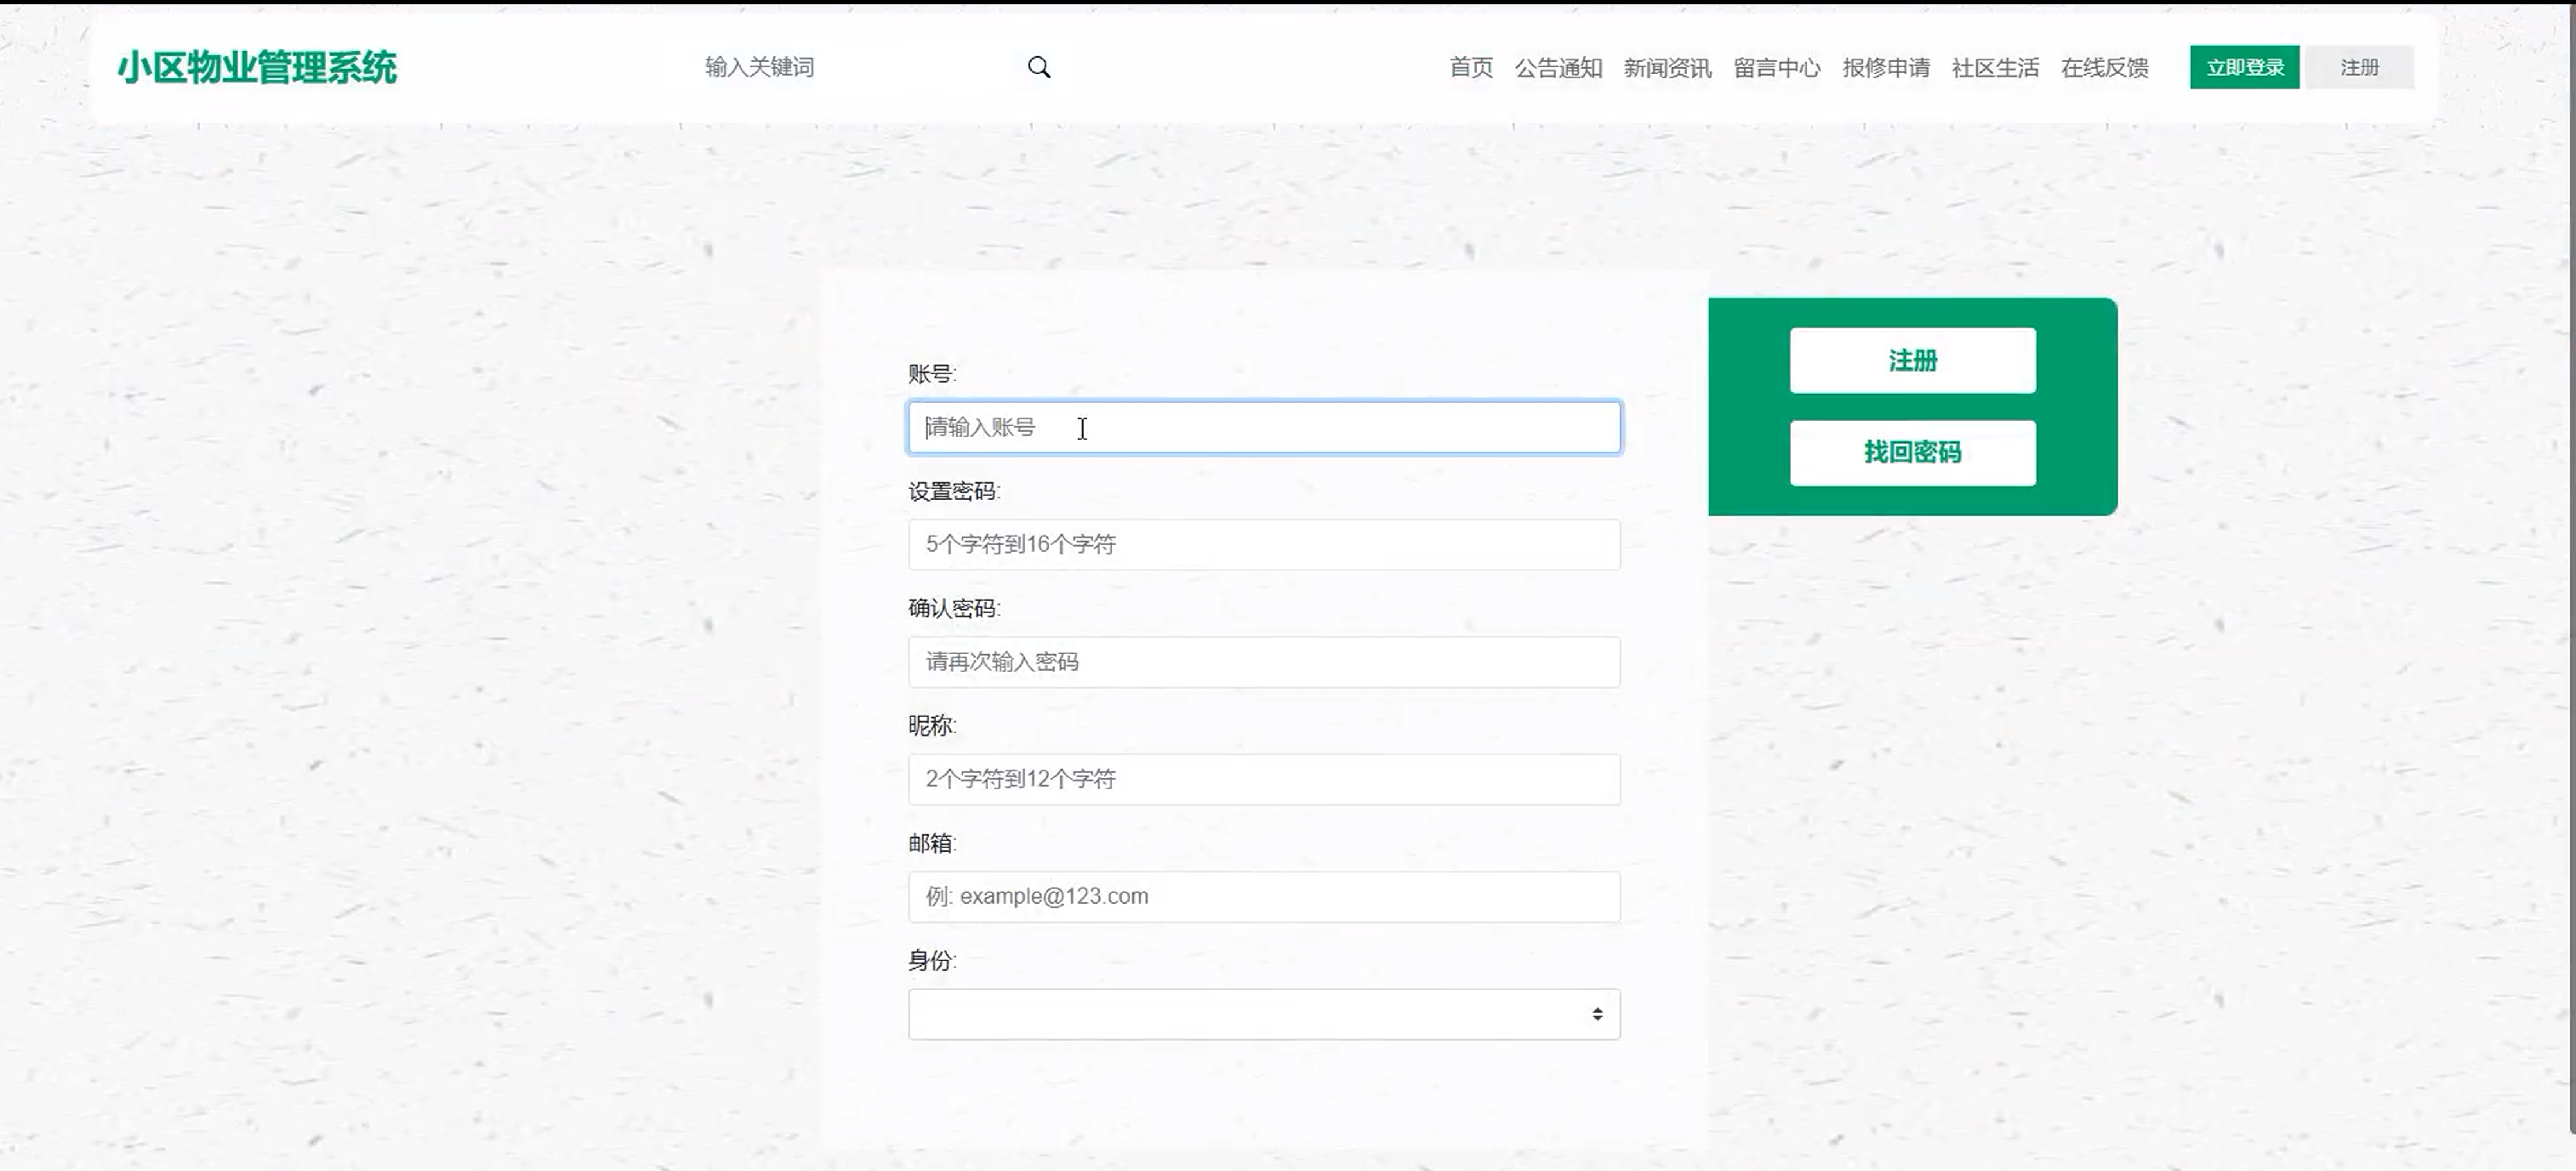Viewport: 2576px width, 1171px height.
Task: Focus the 确认密码 input box
Action: point(1263,662)
